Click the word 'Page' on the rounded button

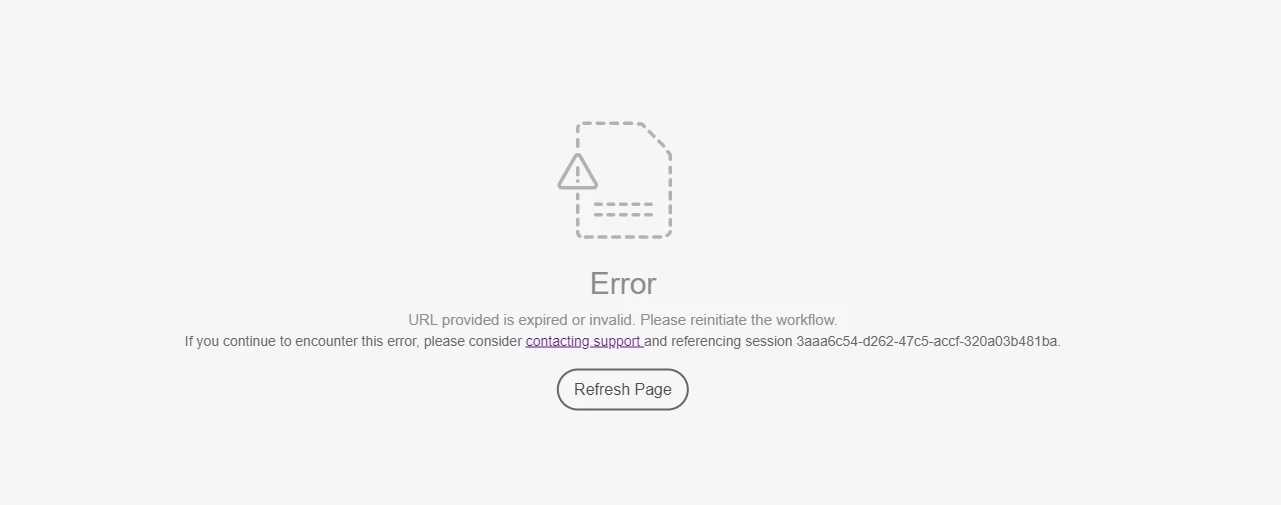[653, 390]
